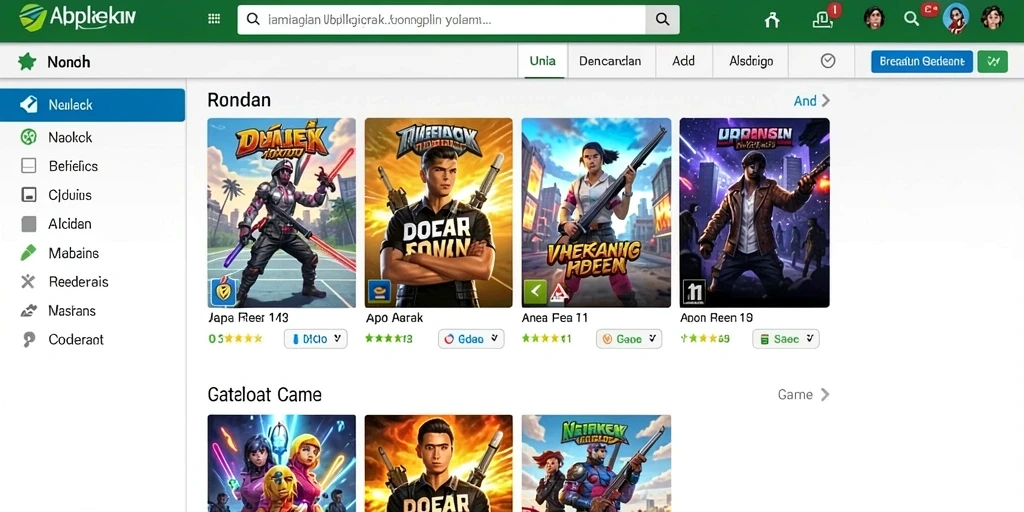Click the green star icon beside Nonoh
The image size is (1024, 512).
click(27, 62)
